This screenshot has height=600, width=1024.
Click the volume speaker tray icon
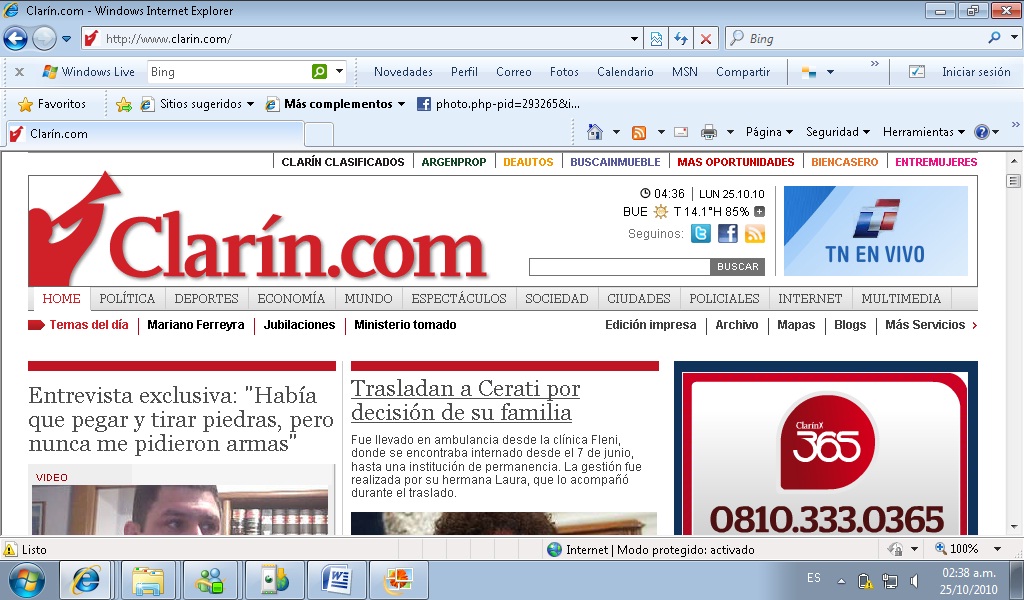coord(914,580)
